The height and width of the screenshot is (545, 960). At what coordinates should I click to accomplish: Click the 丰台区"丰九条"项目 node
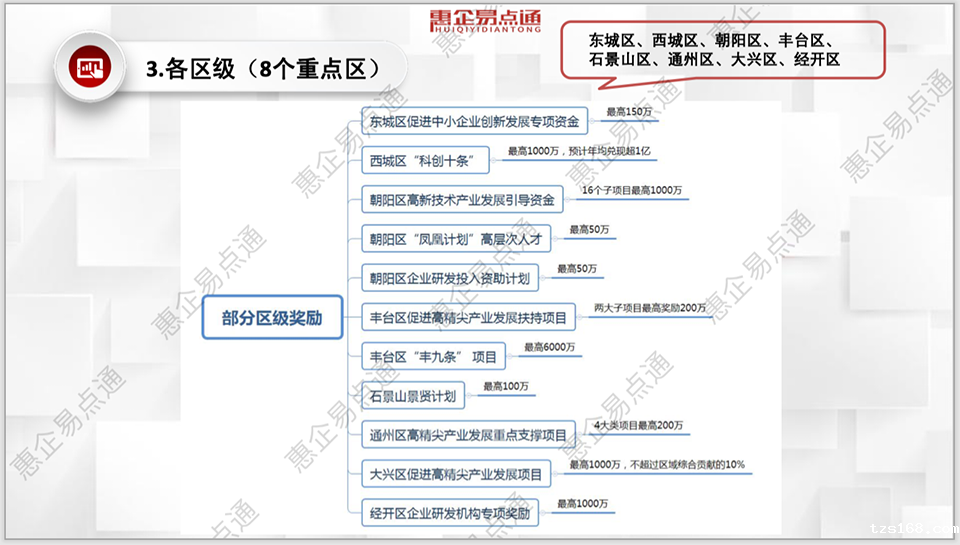pyautogui.click(x=433, y=356)
